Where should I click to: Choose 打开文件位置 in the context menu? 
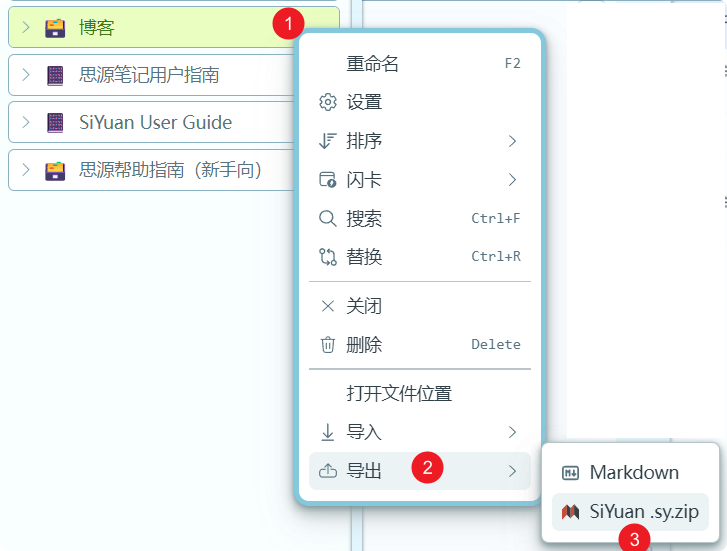coord(420,394)
